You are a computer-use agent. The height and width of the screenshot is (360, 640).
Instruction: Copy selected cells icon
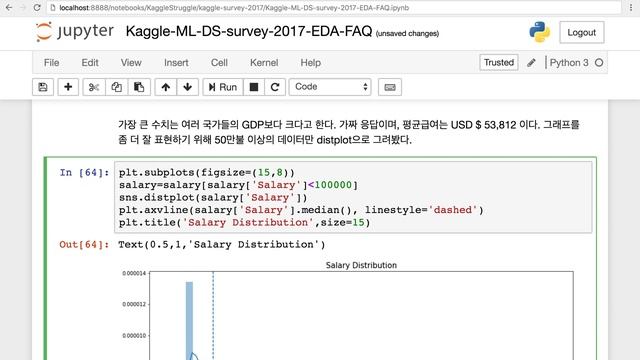coord(117,87)
